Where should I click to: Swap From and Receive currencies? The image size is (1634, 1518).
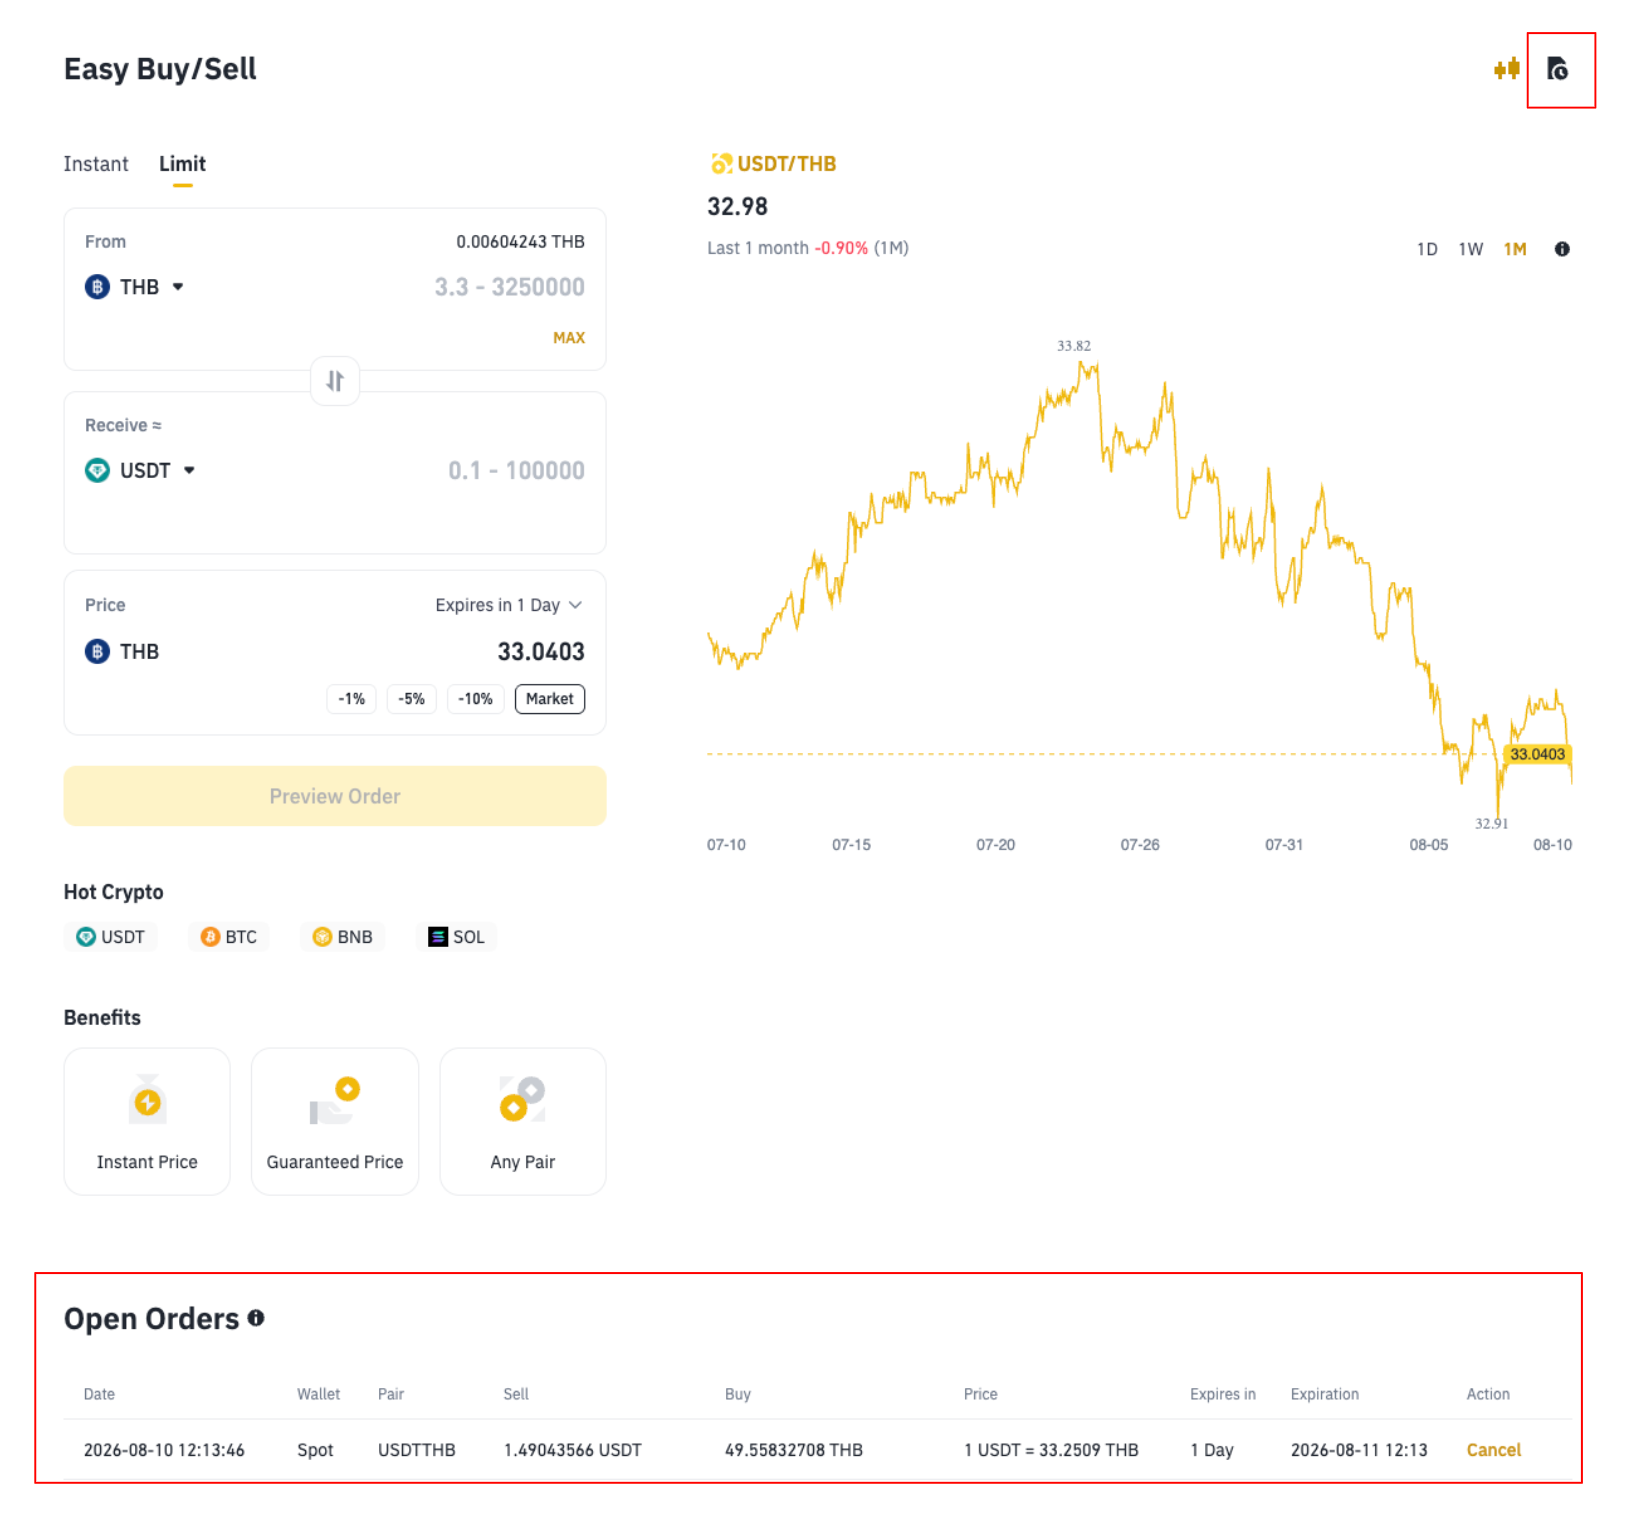point(335,381)
